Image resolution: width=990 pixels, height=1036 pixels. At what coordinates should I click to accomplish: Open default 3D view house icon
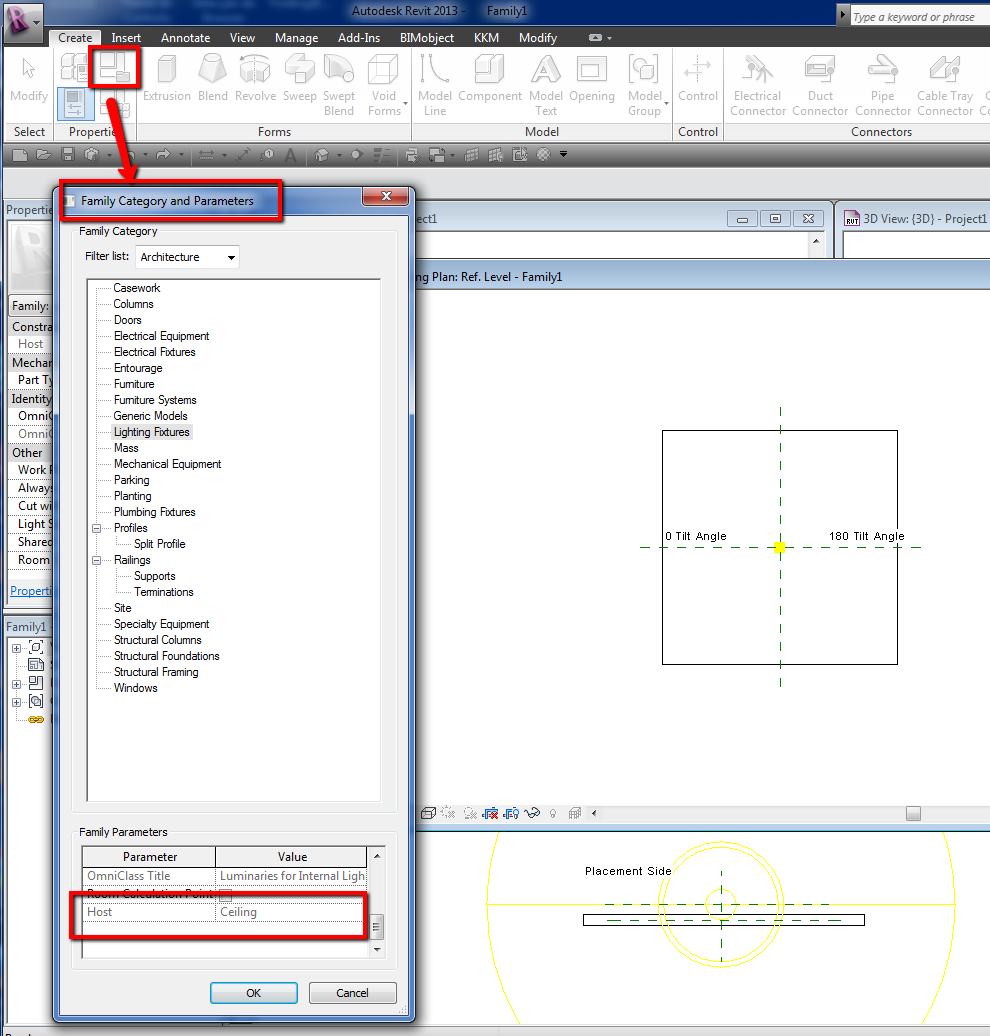pyautogui.click(x=322, y=155)
